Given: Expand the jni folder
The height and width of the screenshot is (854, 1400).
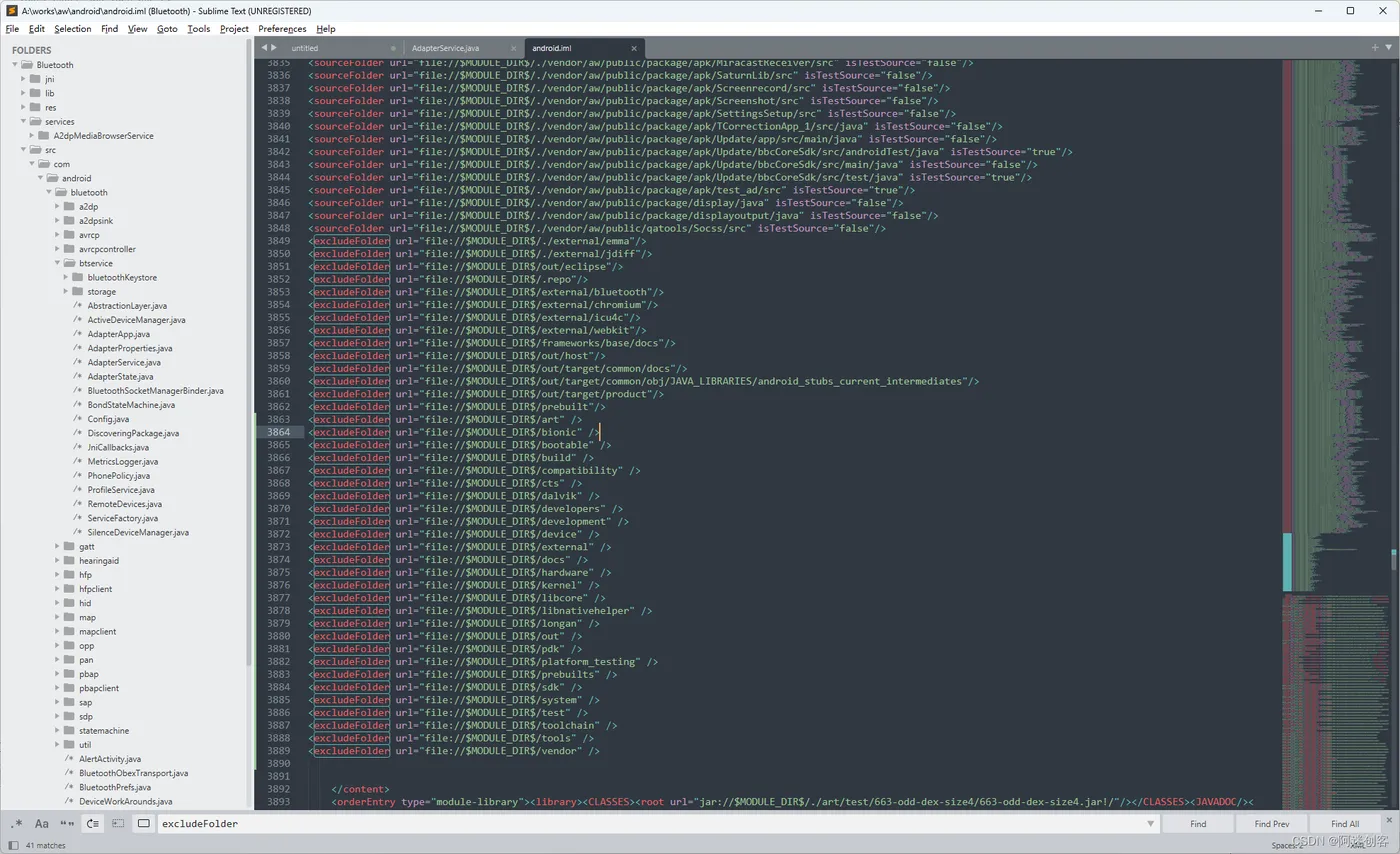Looking at the screenshot, I should pyautogui.click(x=23, y=79).
